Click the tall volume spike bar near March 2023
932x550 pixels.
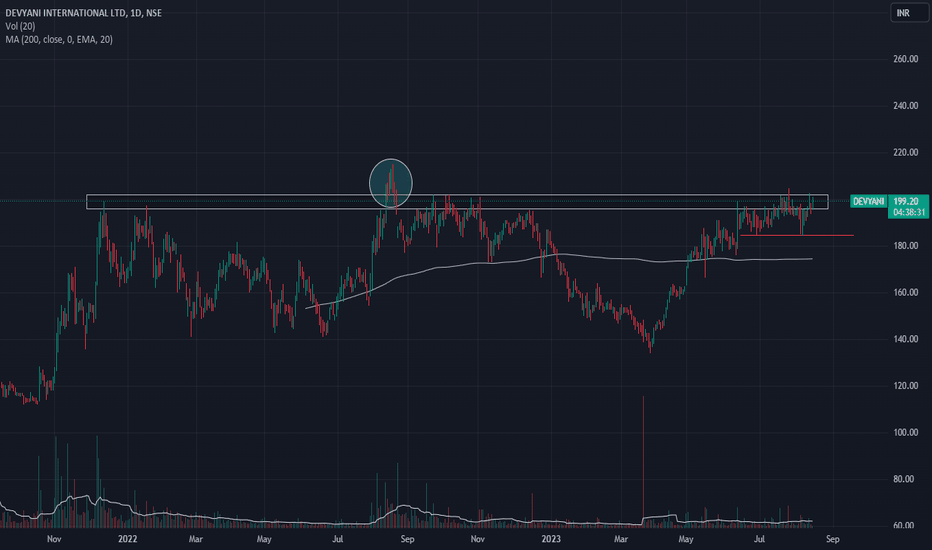(643, 461)
